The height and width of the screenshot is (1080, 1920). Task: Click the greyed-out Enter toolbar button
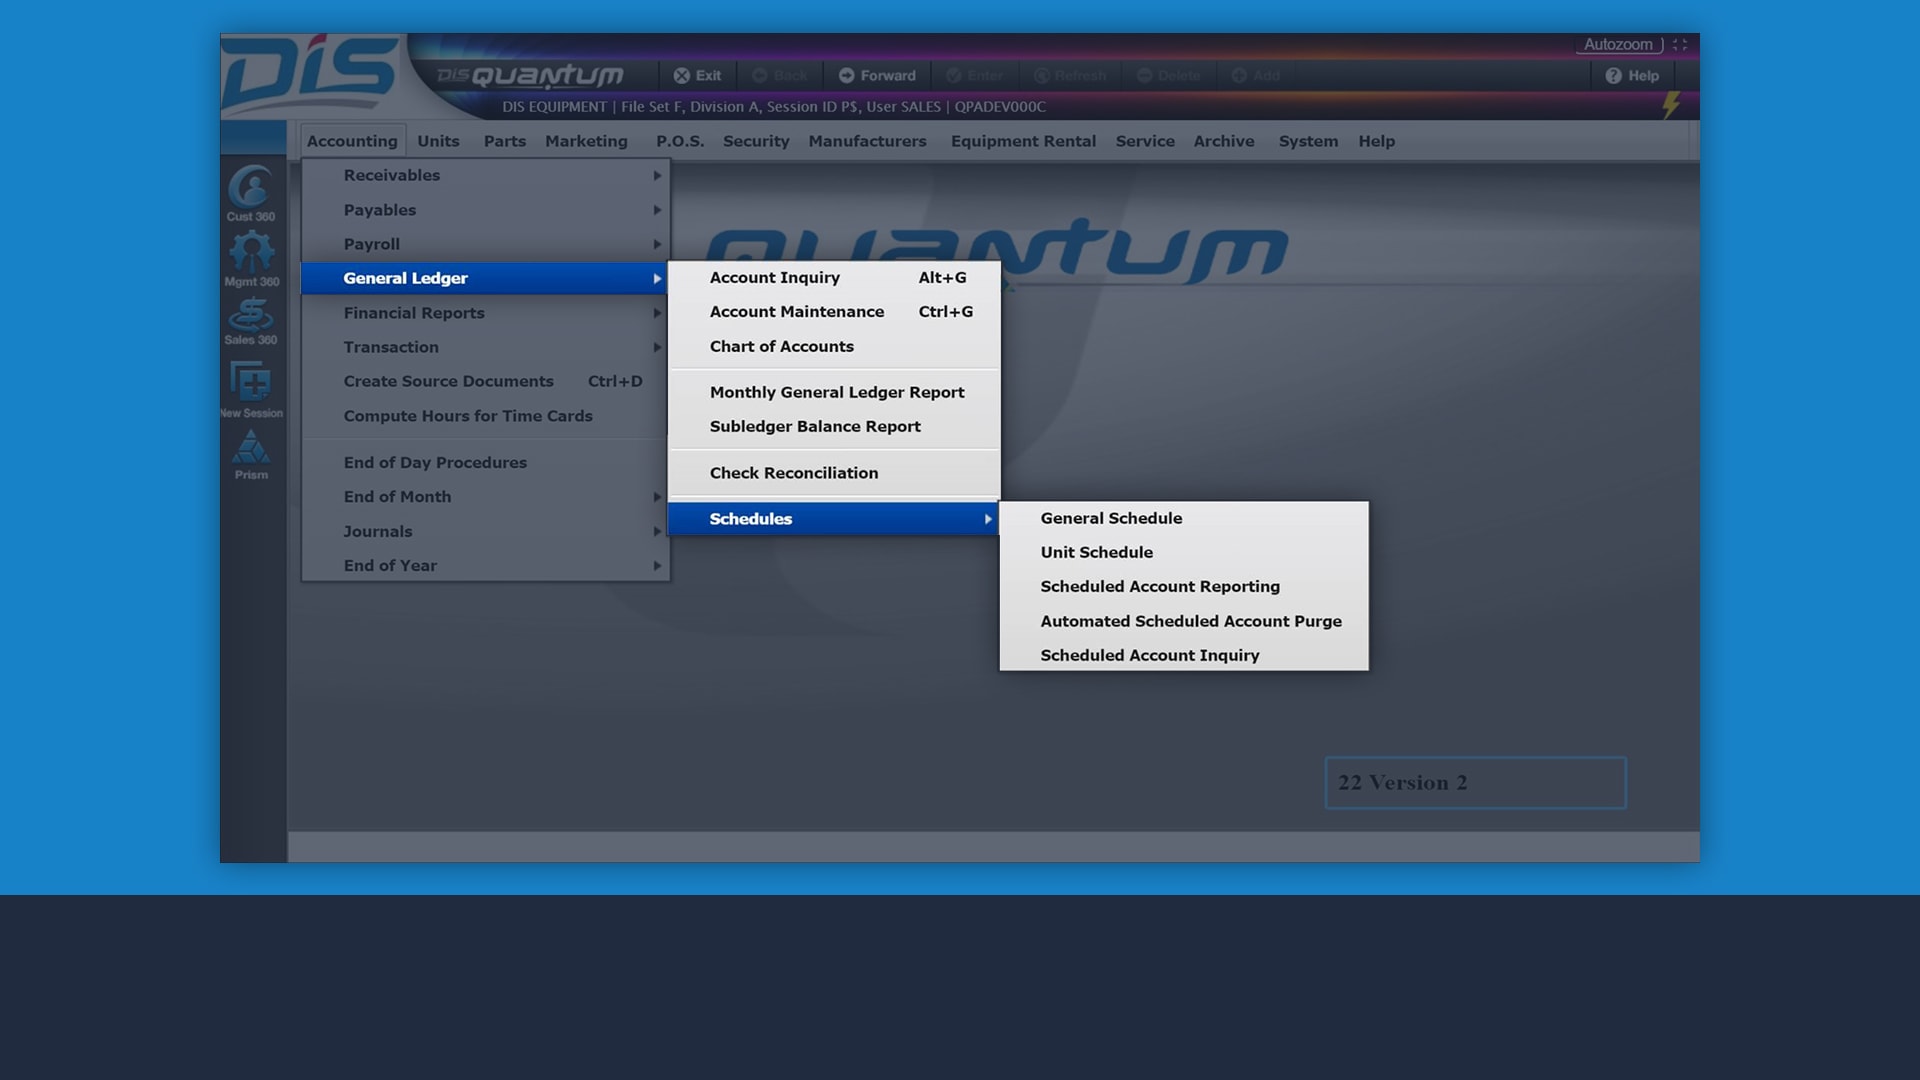(975, 76)
